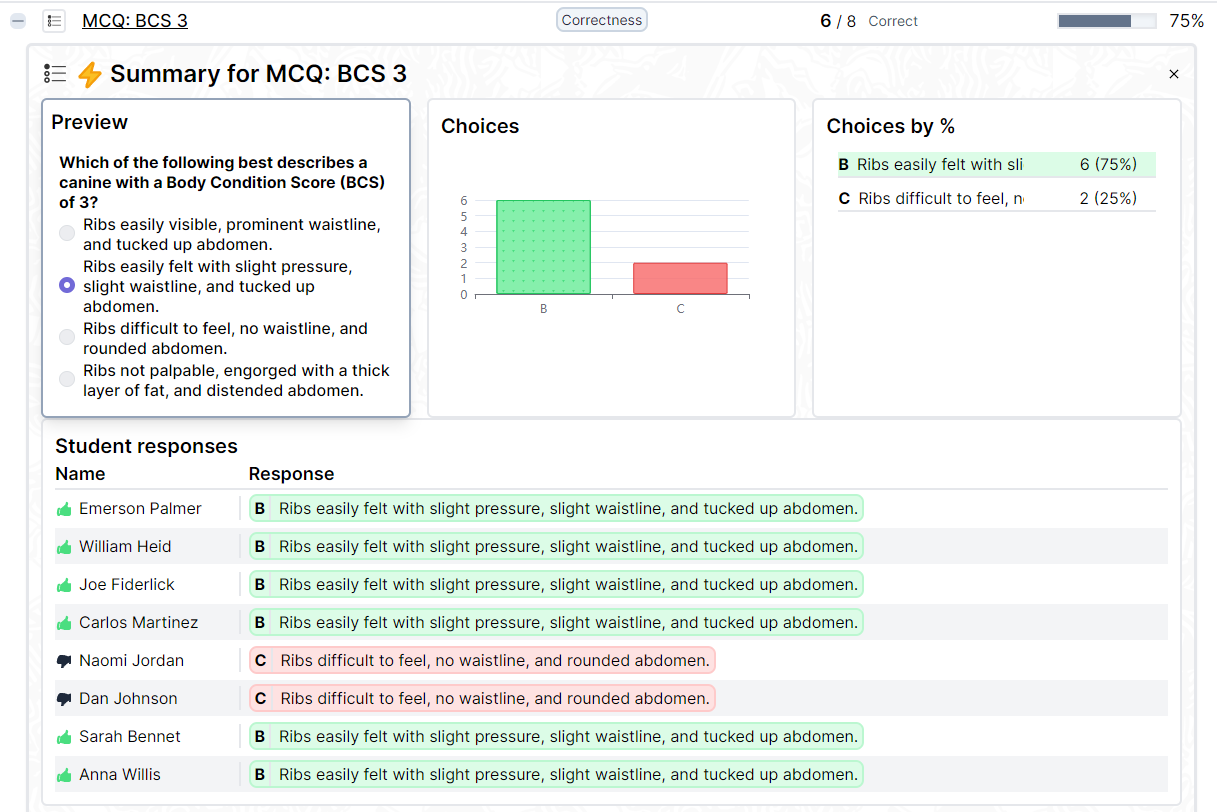Select the B row in Choices by %
The image size is (1217, 812).
pos(995,165)
